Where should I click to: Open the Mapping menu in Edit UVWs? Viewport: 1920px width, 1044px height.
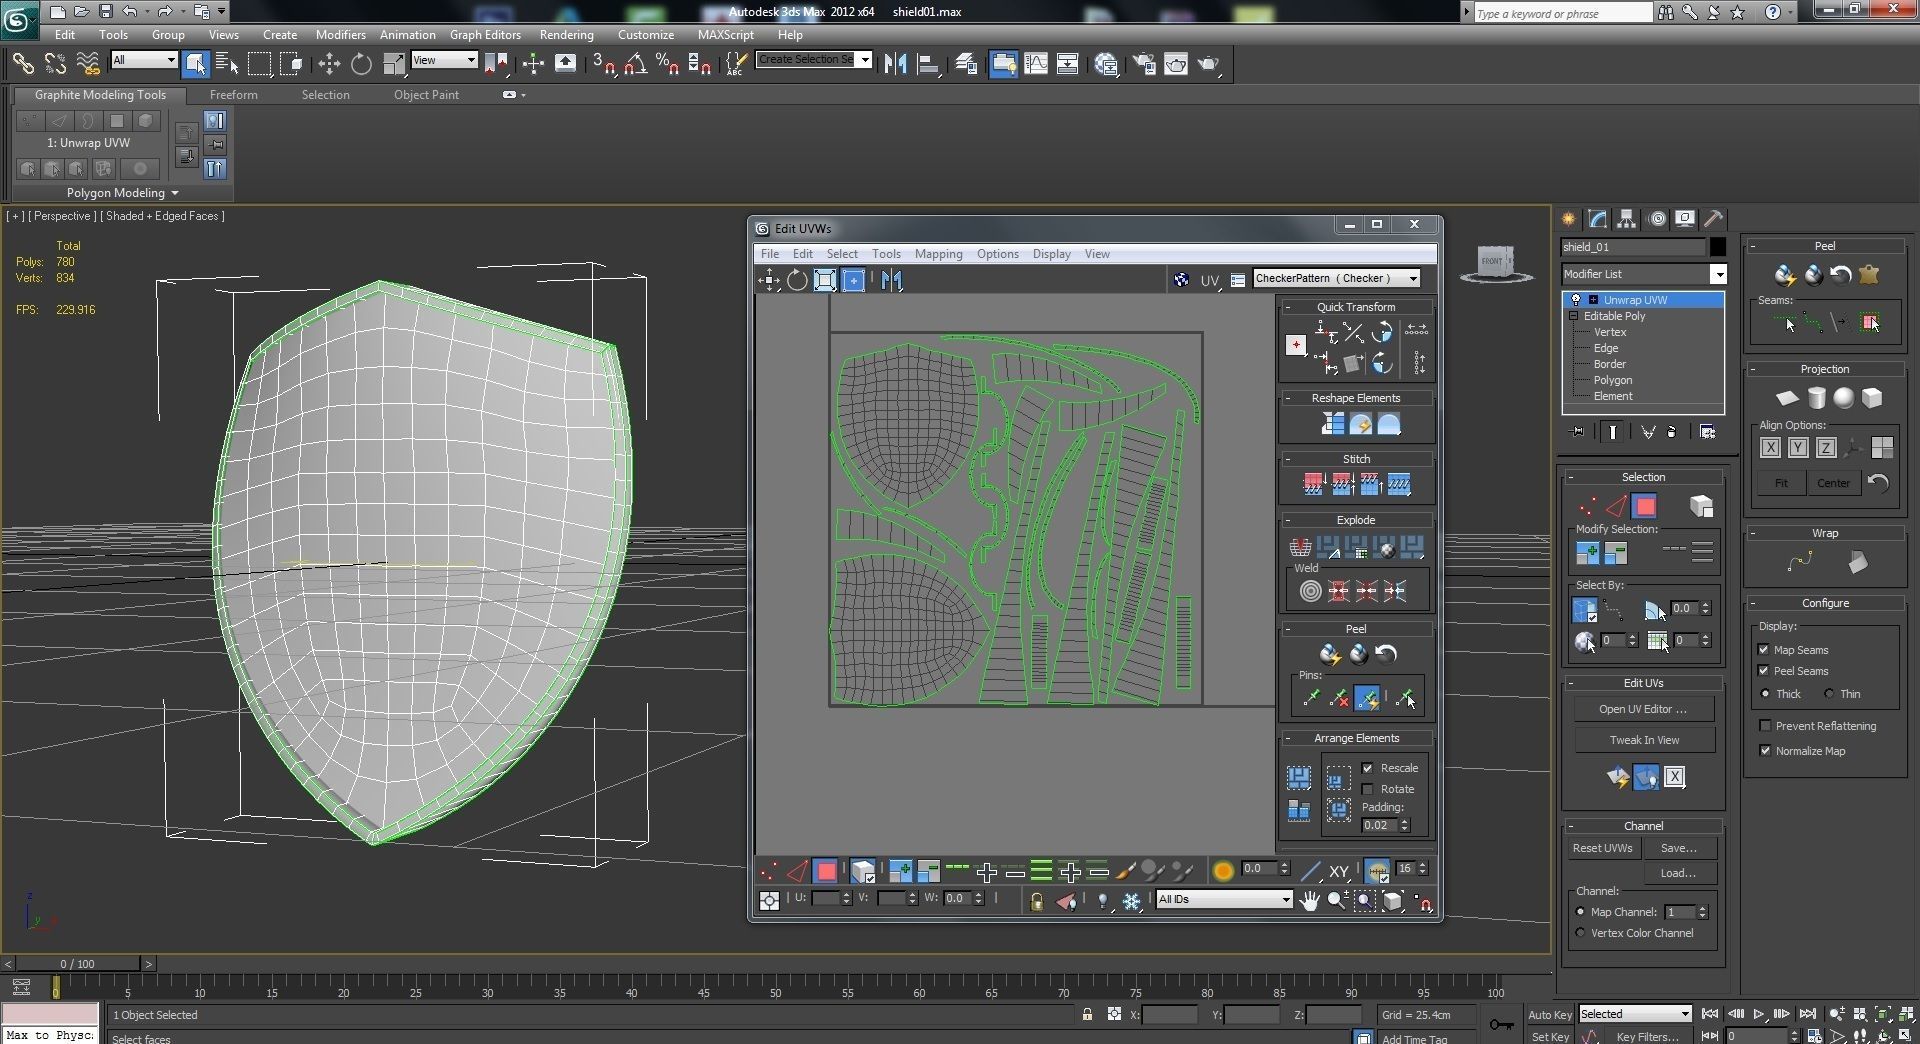click(938, 254)
